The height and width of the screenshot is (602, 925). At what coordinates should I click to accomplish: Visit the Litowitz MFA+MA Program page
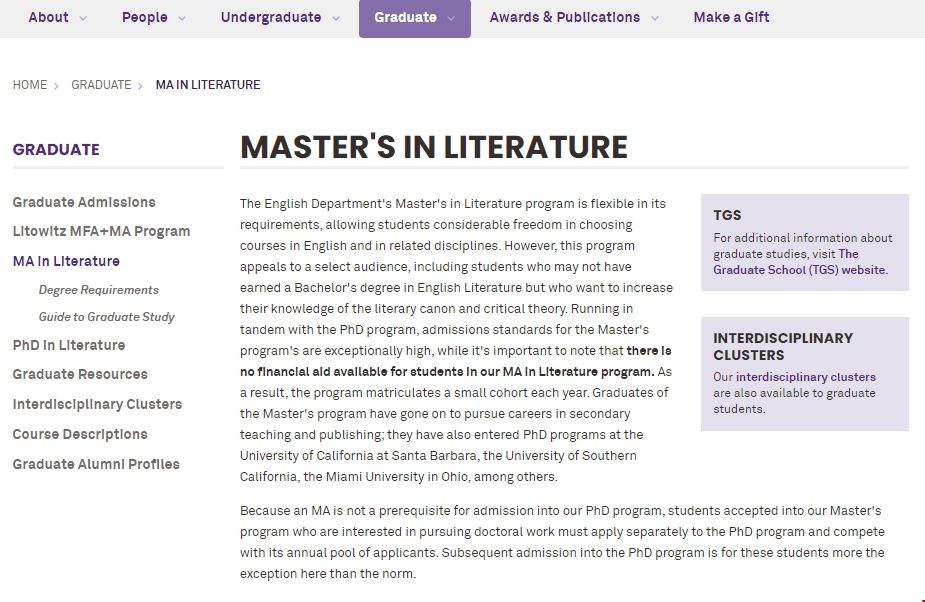click(100, 231)
